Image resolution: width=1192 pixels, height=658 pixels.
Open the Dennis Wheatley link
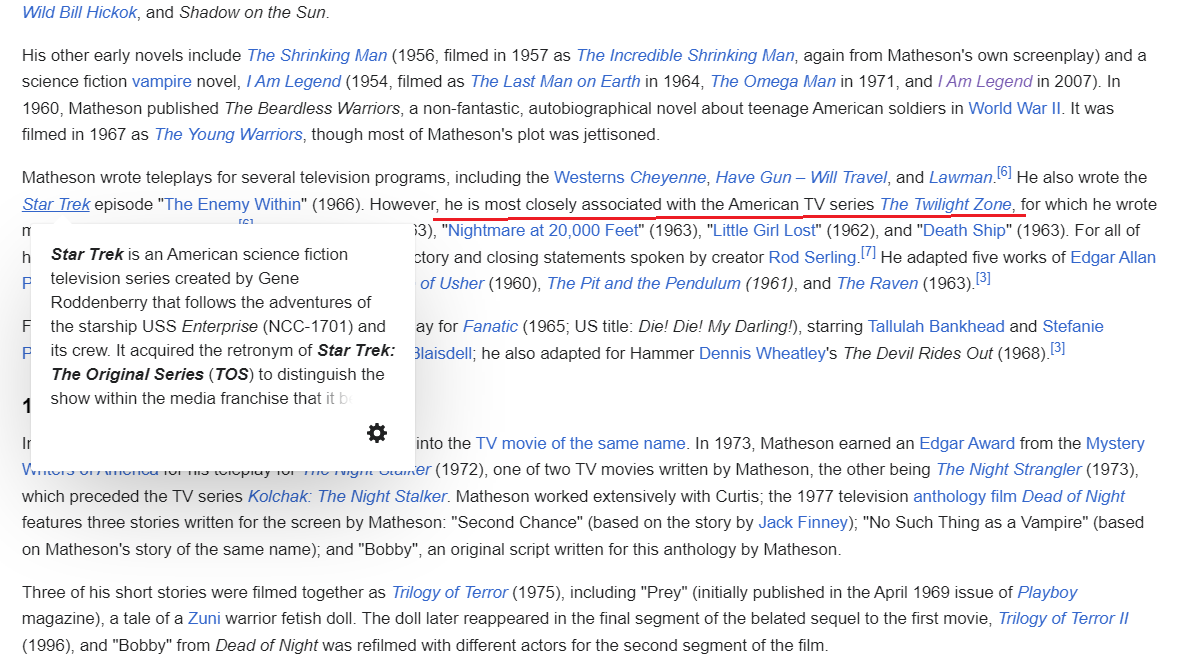tap(762, 353)
